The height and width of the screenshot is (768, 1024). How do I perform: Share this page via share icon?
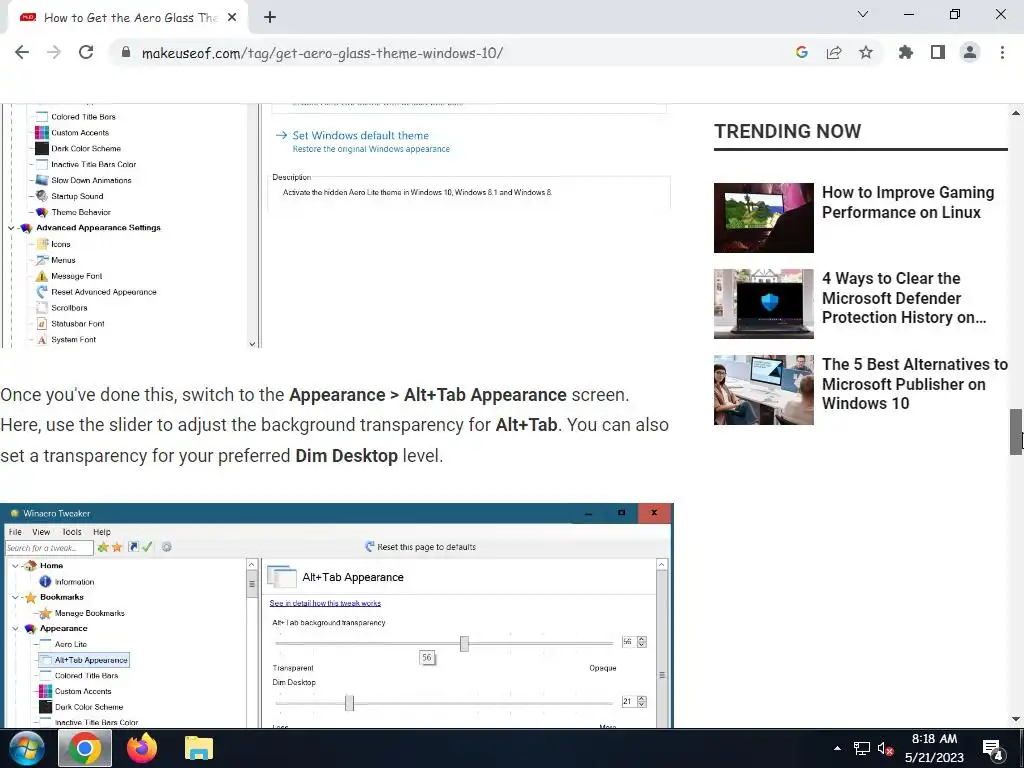click(x=833, y=52)
